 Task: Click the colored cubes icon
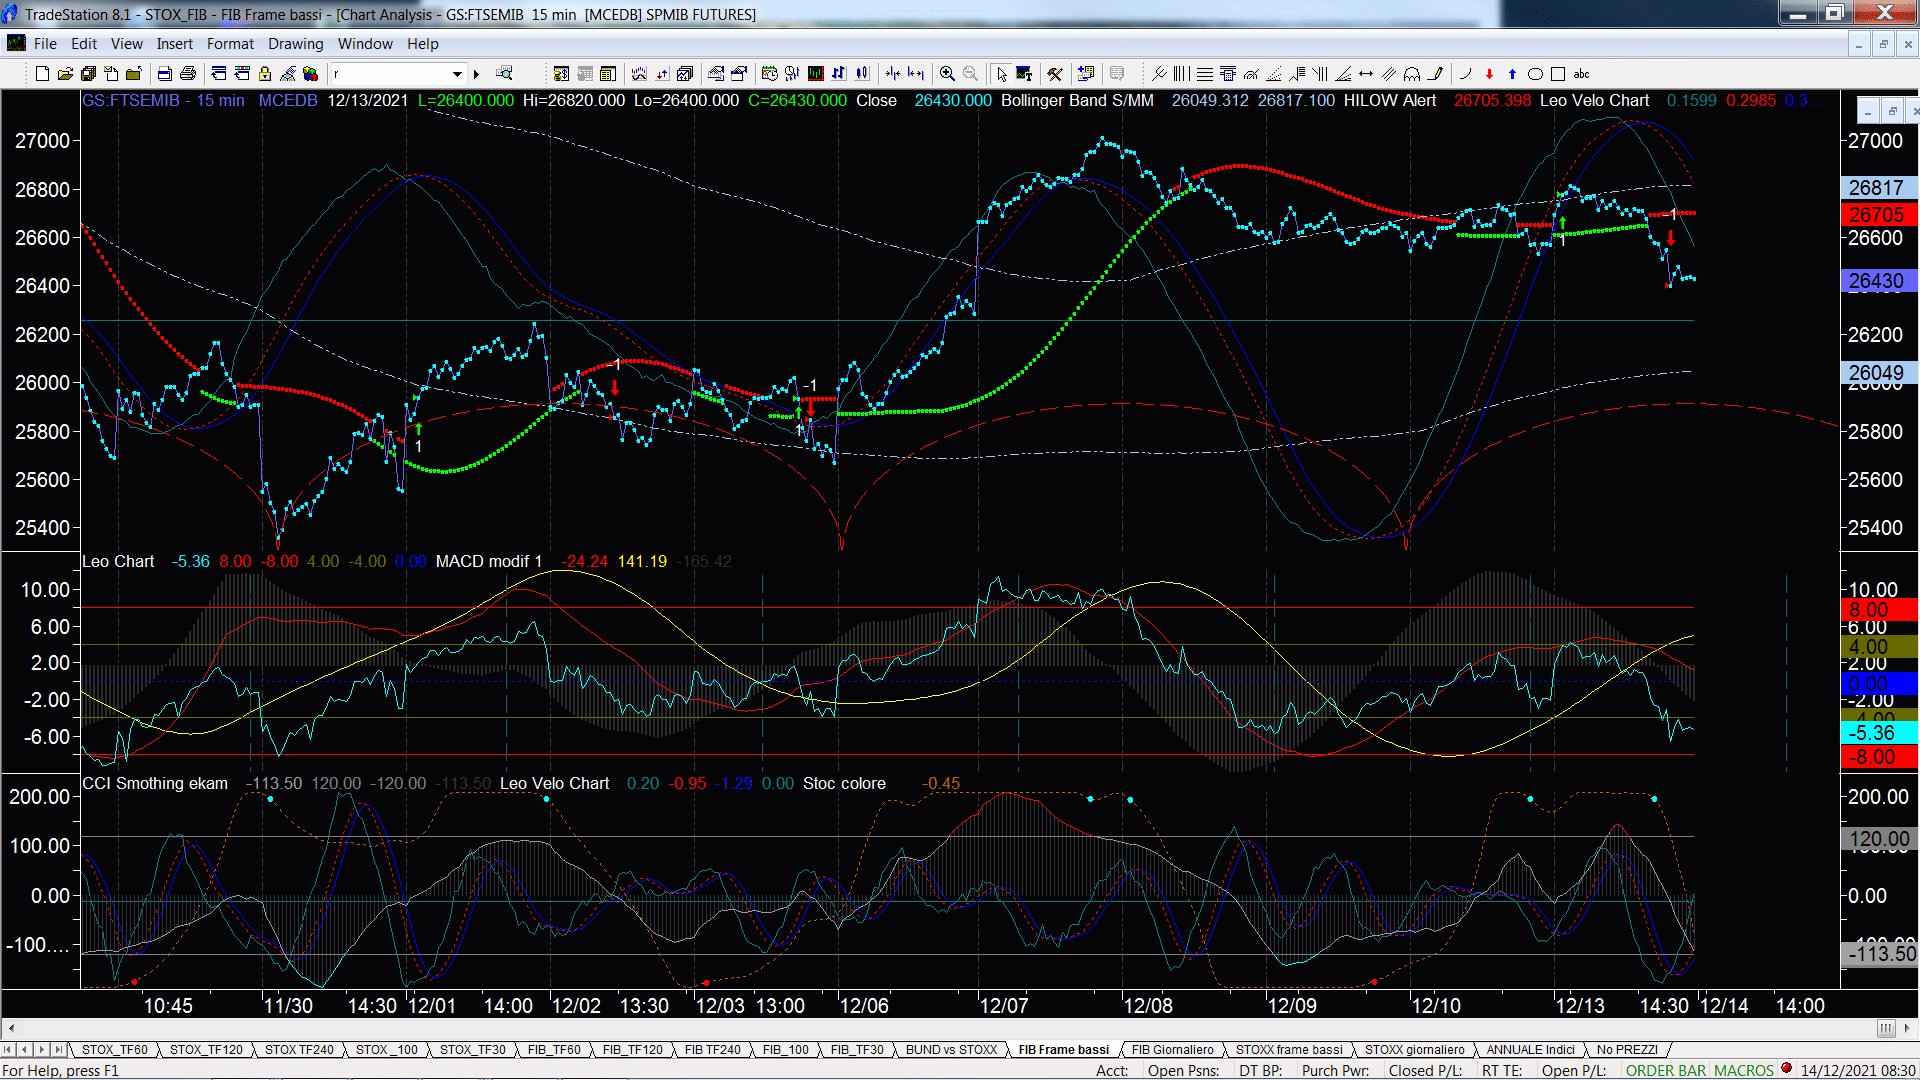[x=310, y=74]
